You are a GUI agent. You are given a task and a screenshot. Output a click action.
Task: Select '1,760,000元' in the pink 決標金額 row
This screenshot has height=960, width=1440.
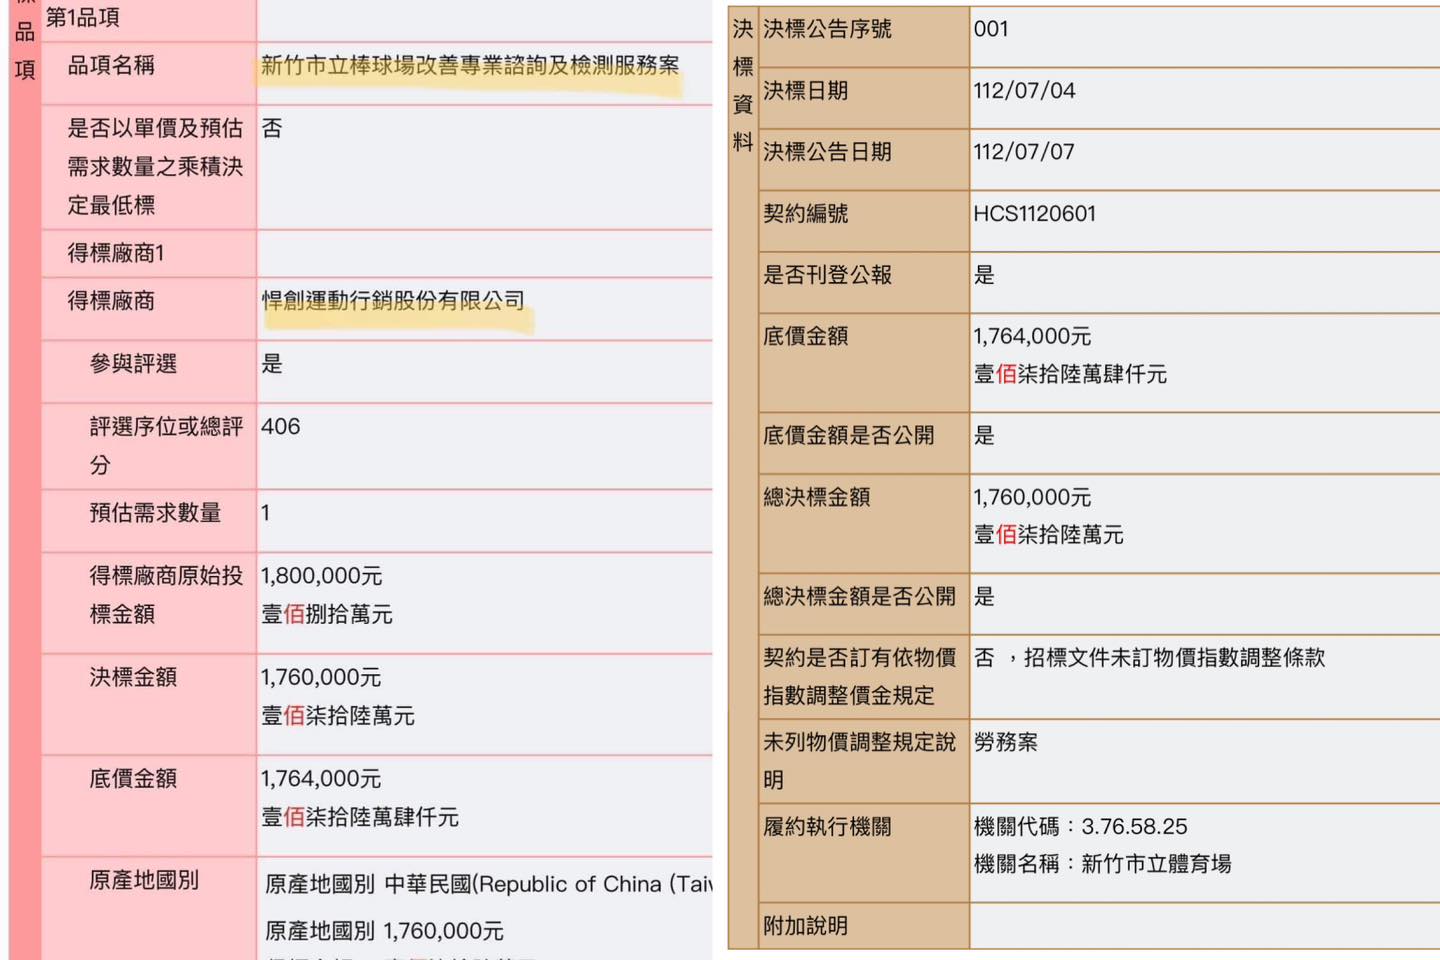coord(321,677)
